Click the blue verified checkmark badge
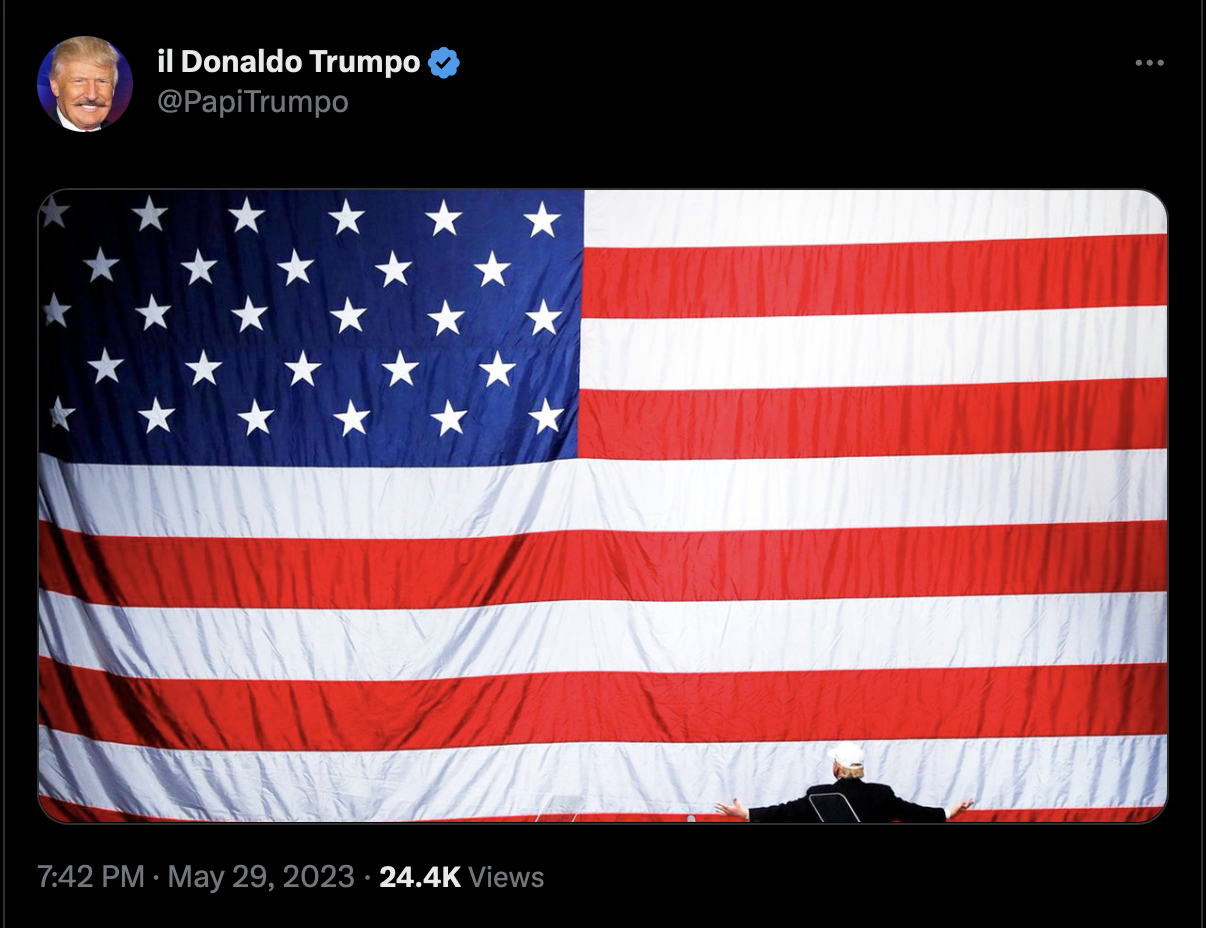1206x928 pixels. pos(444,63)
